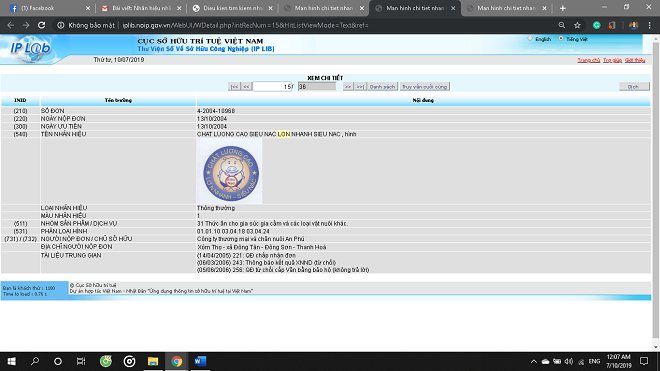Open Chrome's three-dot menu

click(x=649, y=25)
